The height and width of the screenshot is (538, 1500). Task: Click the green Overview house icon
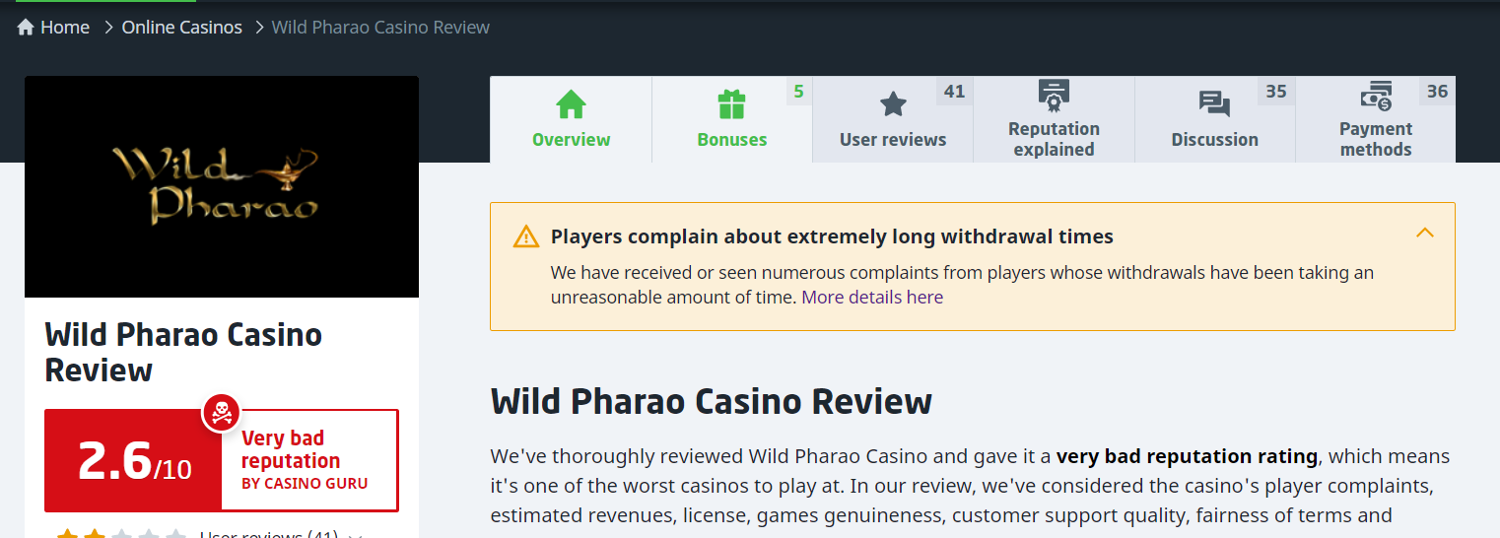coord(571,104)
